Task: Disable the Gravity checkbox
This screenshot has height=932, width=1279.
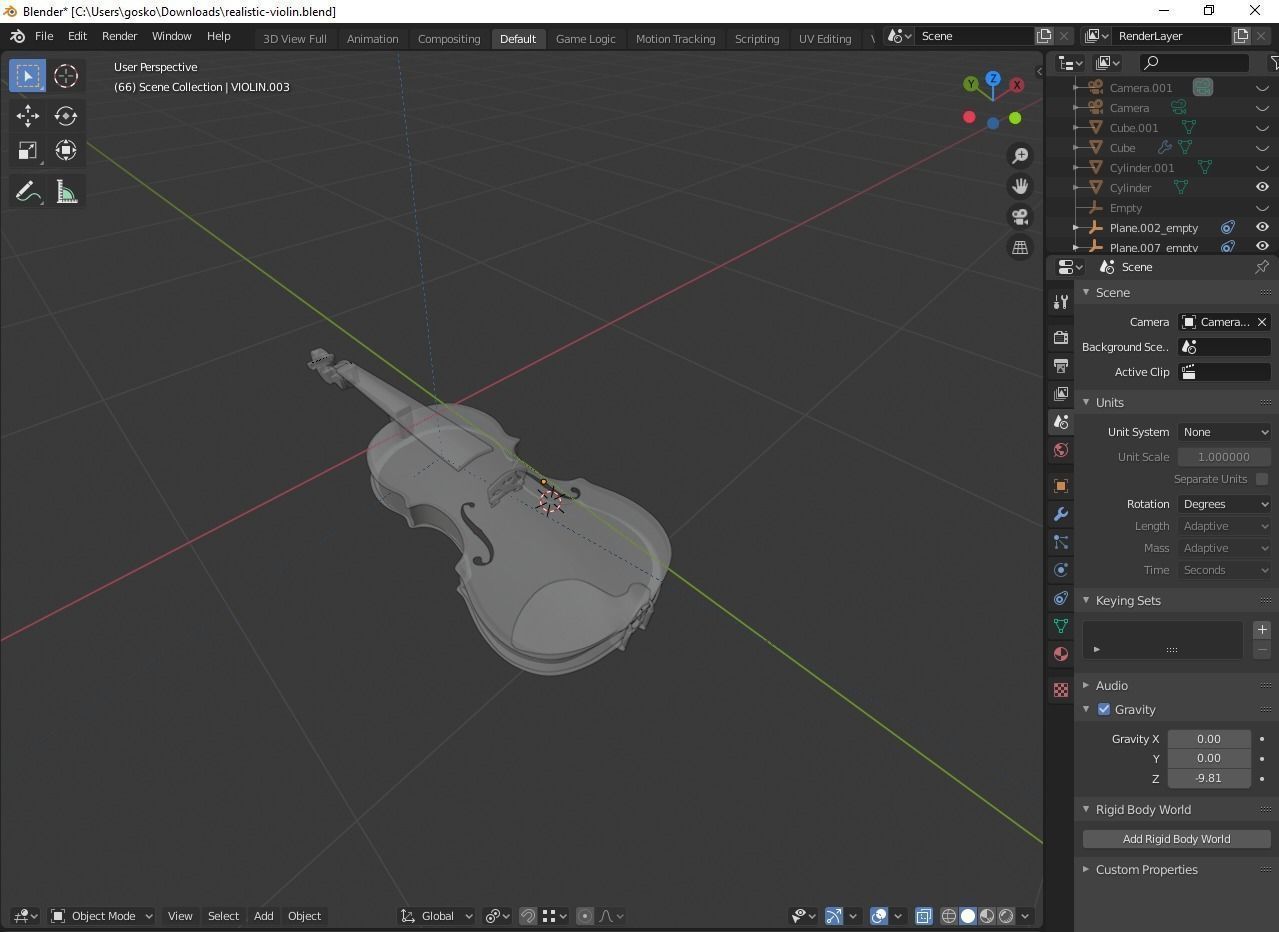Action: (1104, 709)
